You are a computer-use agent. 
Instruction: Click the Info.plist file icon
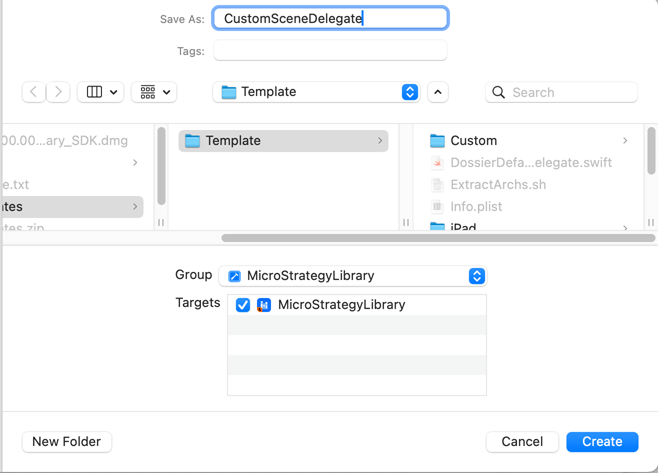point(437,206)
